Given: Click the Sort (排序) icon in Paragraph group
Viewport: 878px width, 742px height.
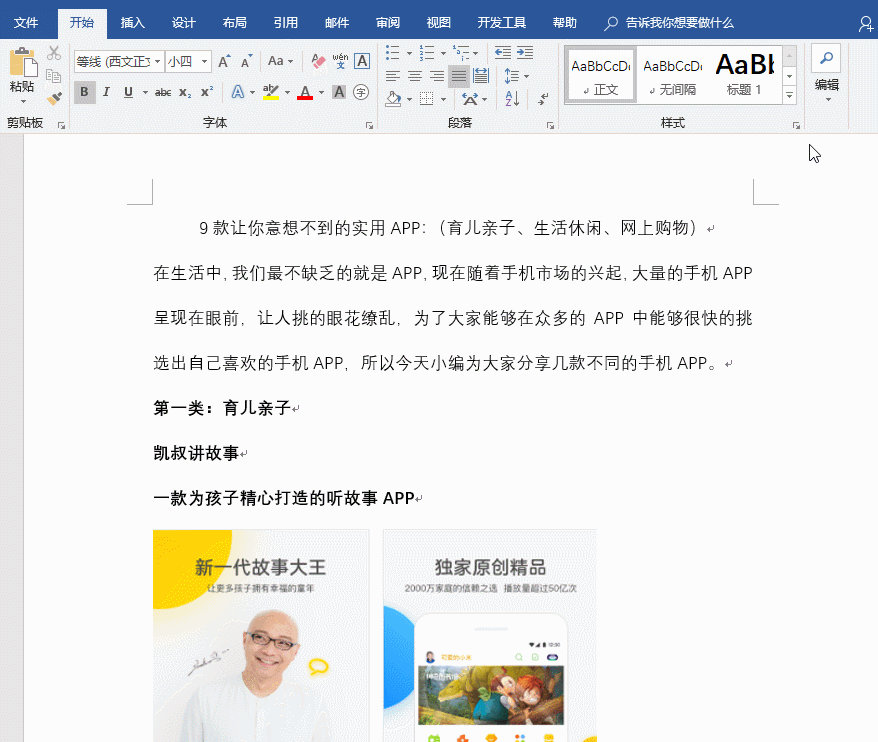Looking at the screenshot, I should 512,98.
